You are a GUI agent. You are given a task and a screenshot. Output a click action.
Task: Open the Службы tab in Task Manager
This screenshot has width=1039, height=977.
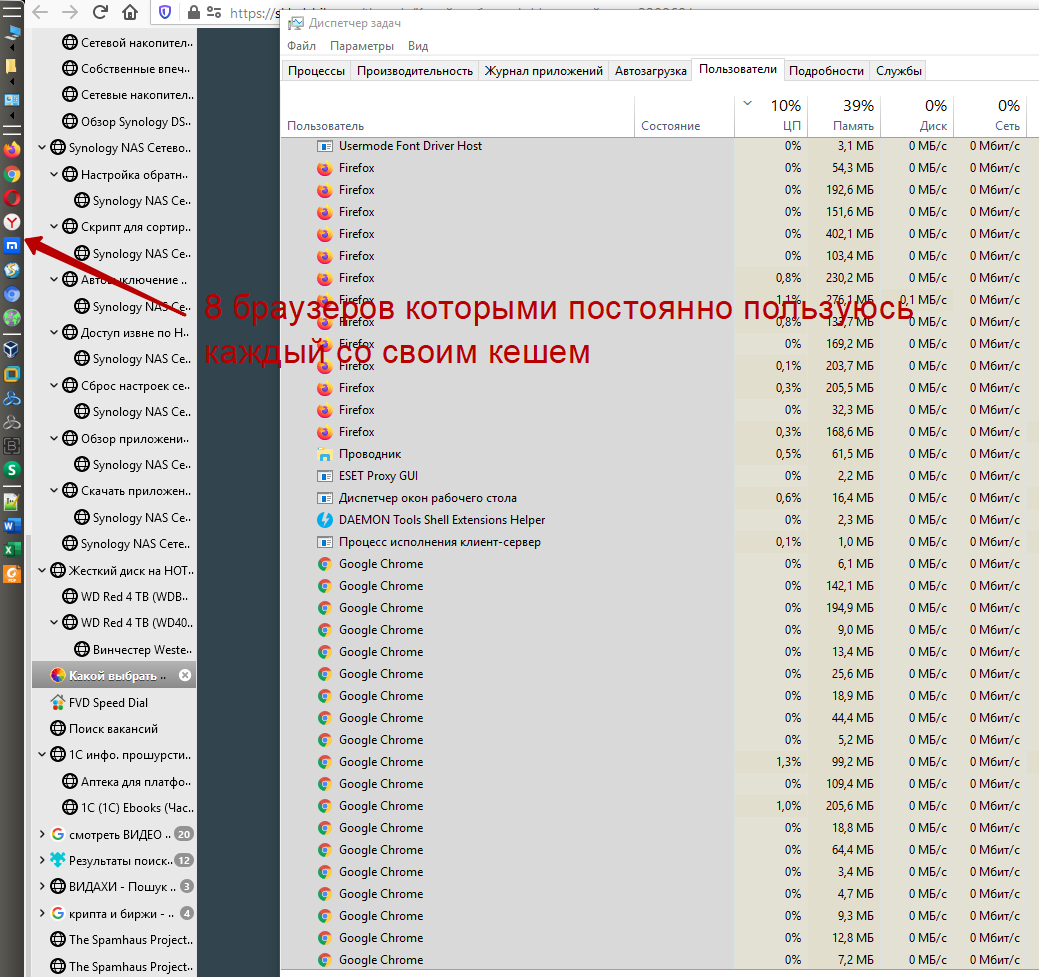click(x=898, y=71)
